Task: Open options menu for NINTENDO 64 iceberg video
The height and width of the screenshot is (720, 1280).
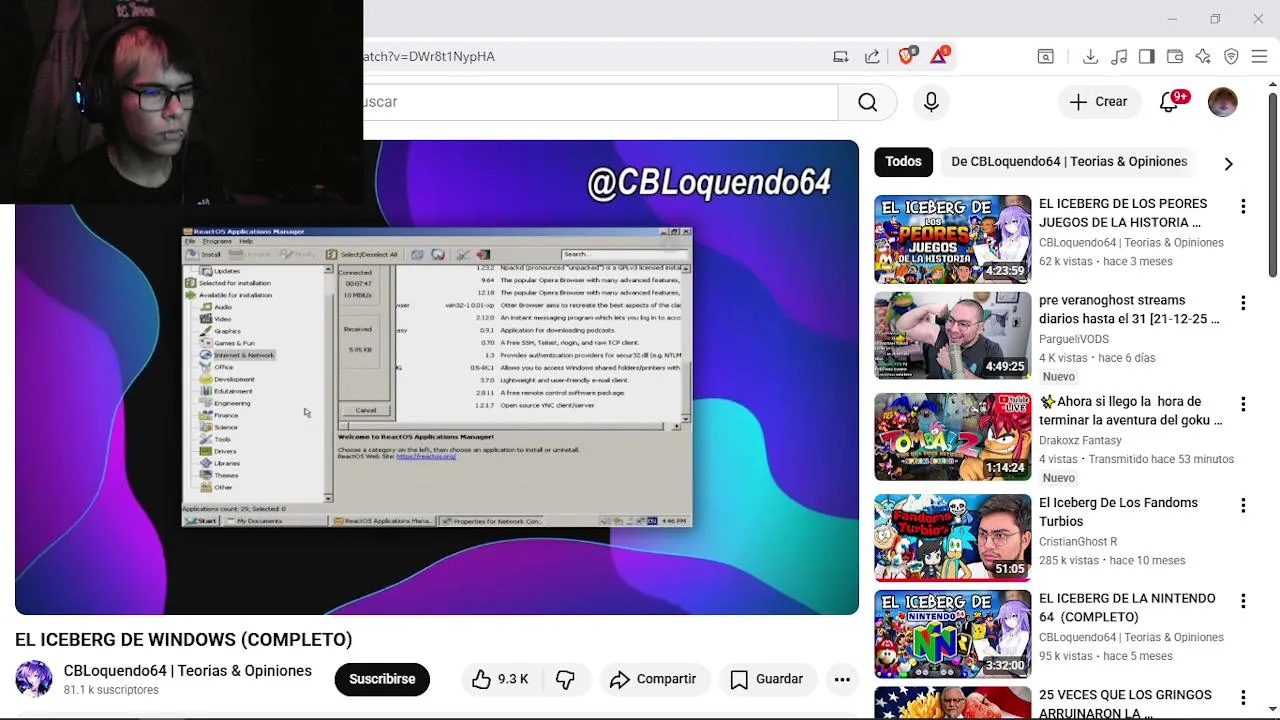Action: 1243,601
